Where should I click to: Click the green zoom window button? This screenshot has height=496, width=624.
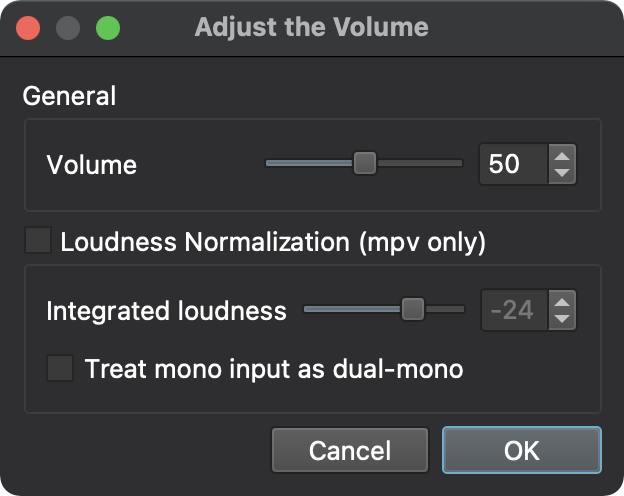click(x=107, y=27)
